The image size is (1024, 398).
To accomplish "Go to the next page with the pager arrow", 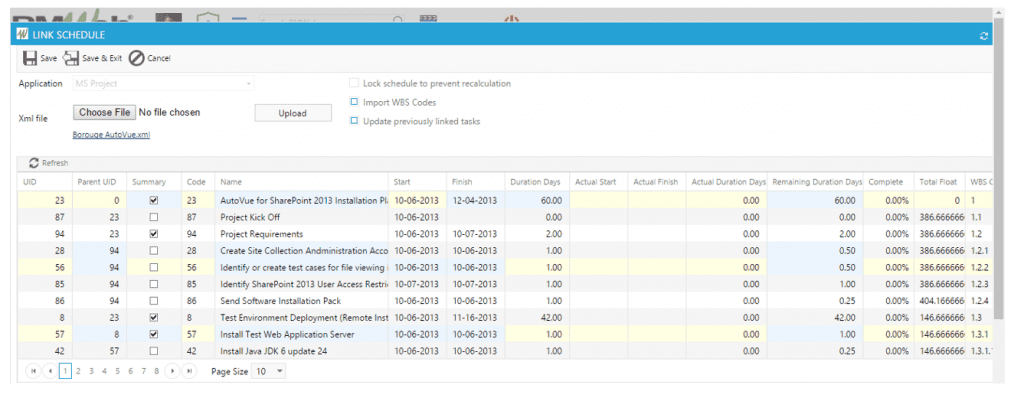I will coord(172,371).
